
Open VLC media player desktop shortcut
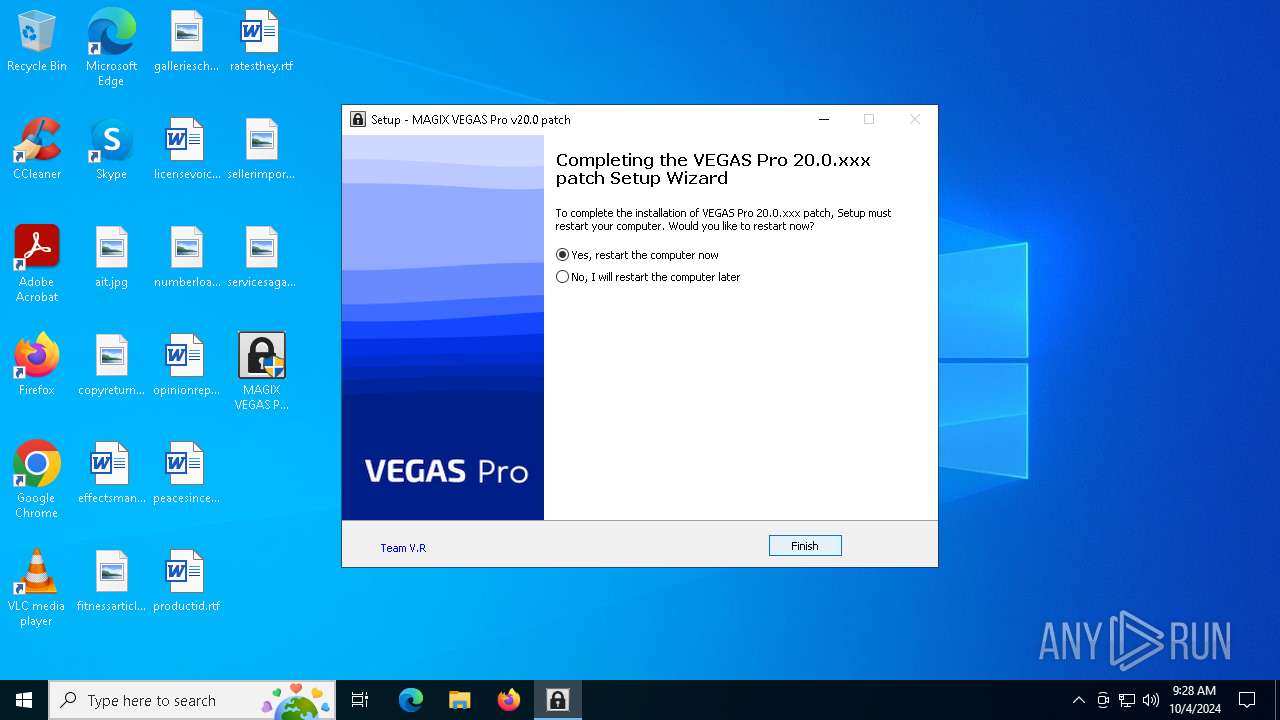(37, 588)
